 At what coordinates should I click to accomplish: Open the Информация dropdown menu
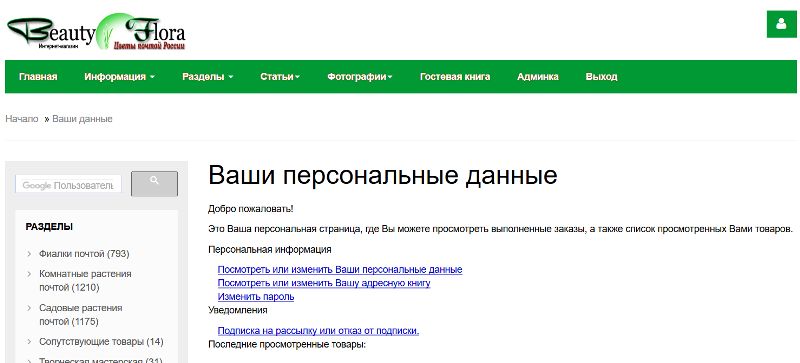pos(119,77)
